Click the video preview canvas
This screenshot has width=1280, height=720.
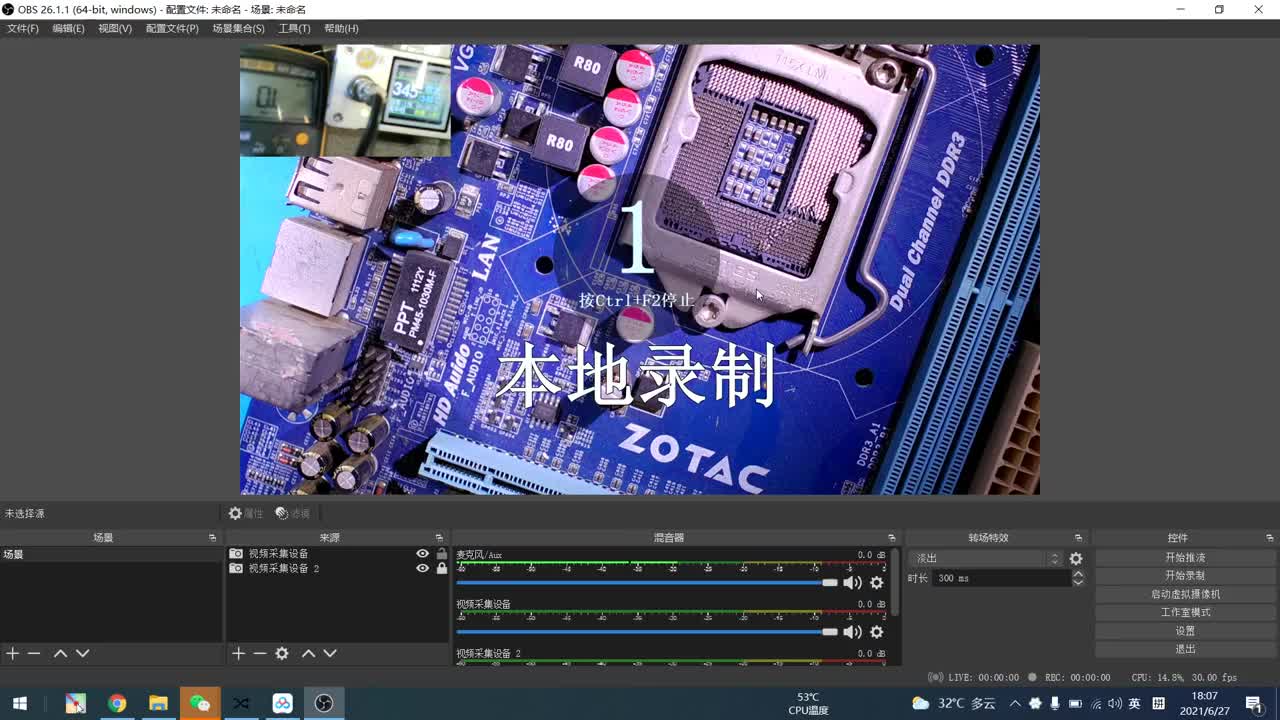(640, 269)
